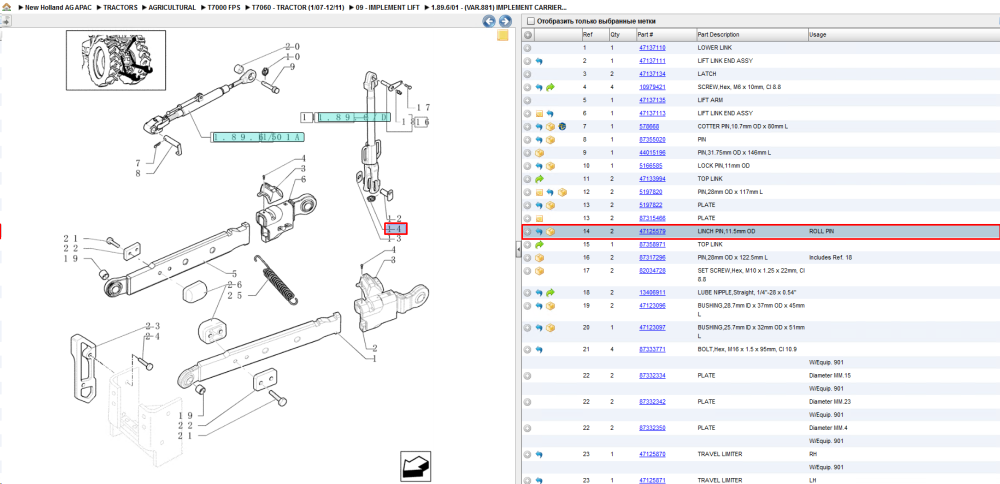Click blue arrow for part 47125870
Image resolution: width=1000 pixels, height=484 pixels.
pos(539,454)
